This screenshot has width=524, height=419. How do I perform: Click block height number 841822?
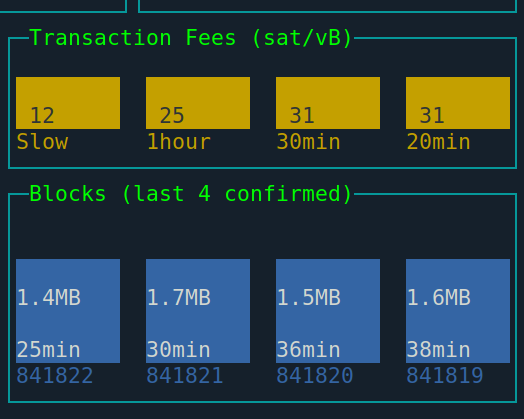click(55, 375)
